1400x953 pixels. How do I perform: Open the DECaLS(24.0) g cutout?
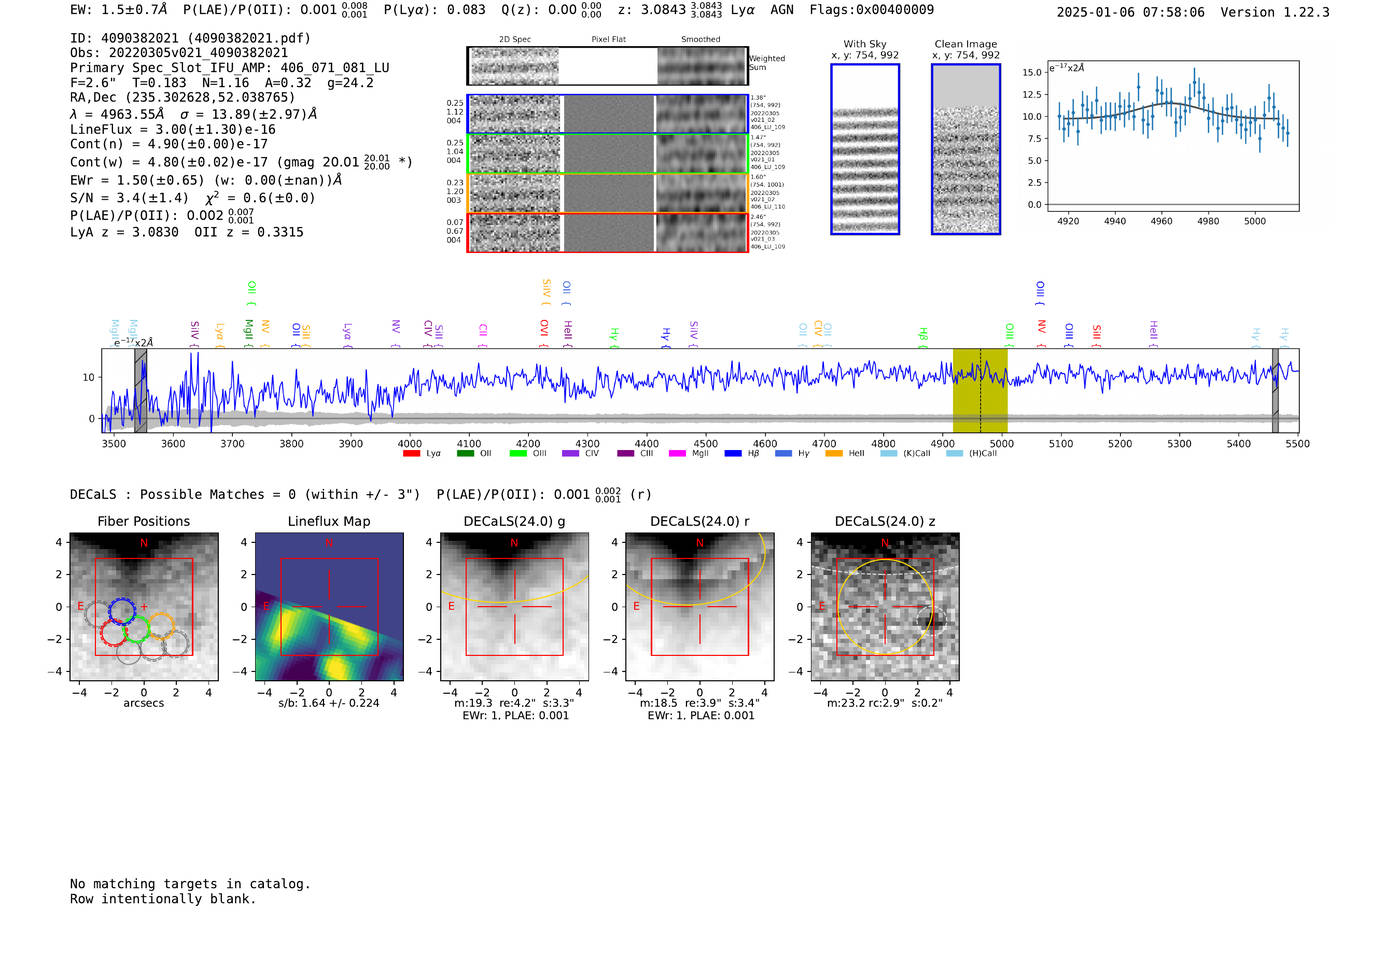pos(514,606)
